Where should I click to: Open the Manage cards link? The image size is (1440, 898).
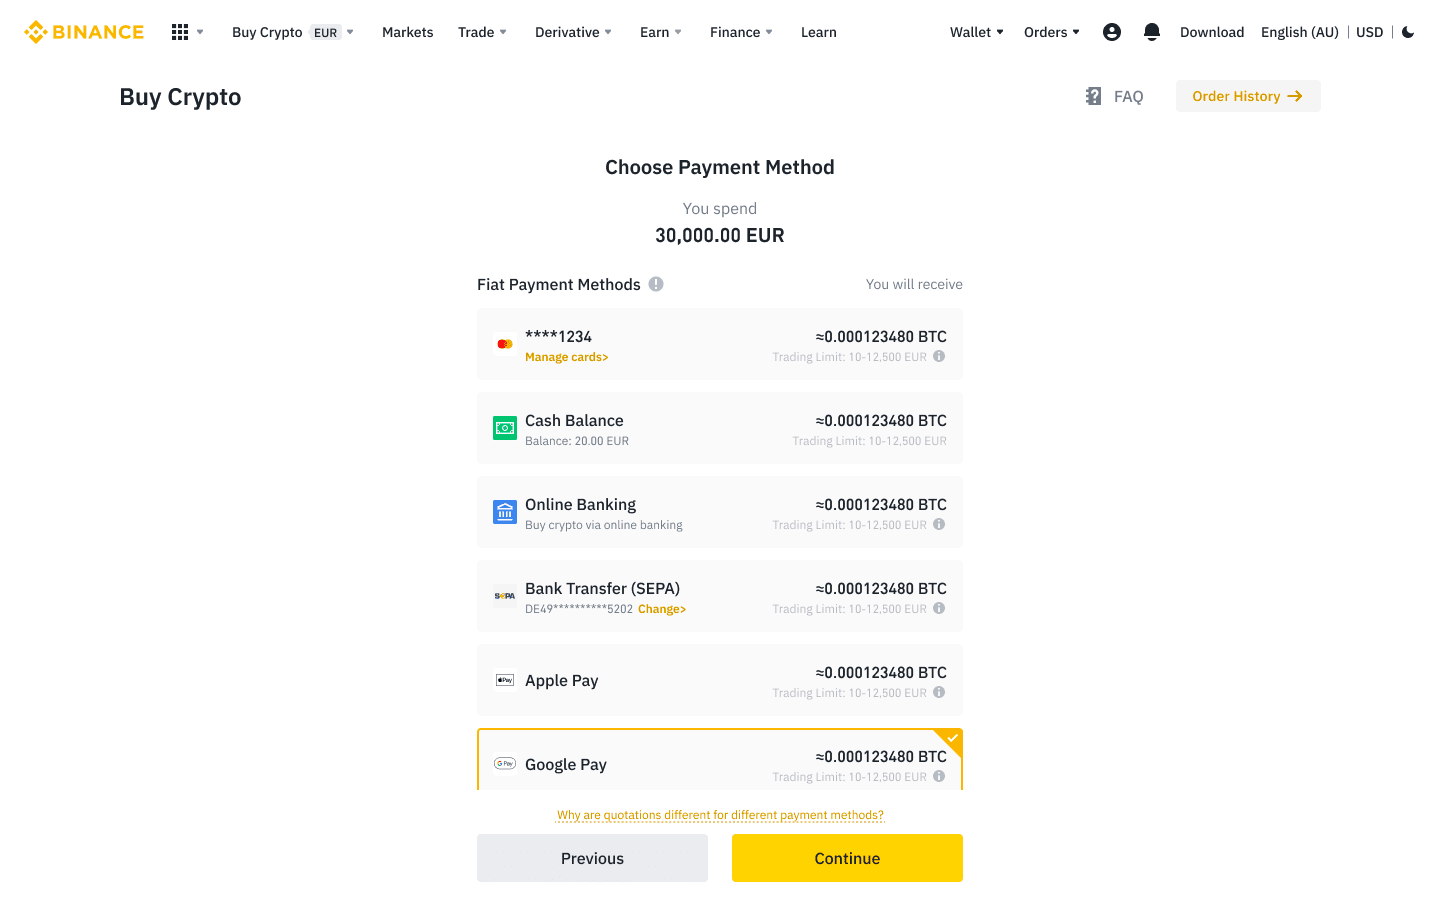click(567, 357)
